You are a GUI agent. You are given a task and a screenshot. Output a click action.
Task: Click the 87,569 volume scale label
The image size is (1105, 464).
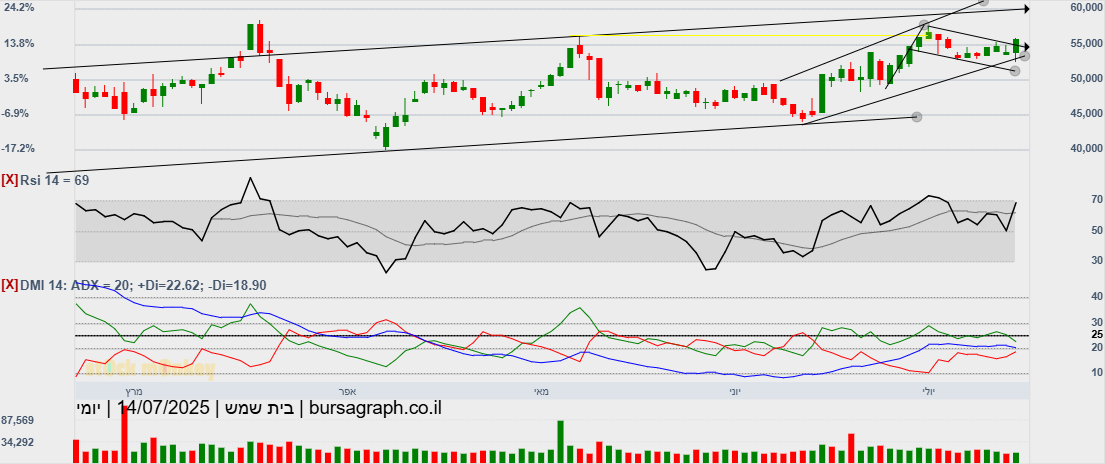(20, 420)
